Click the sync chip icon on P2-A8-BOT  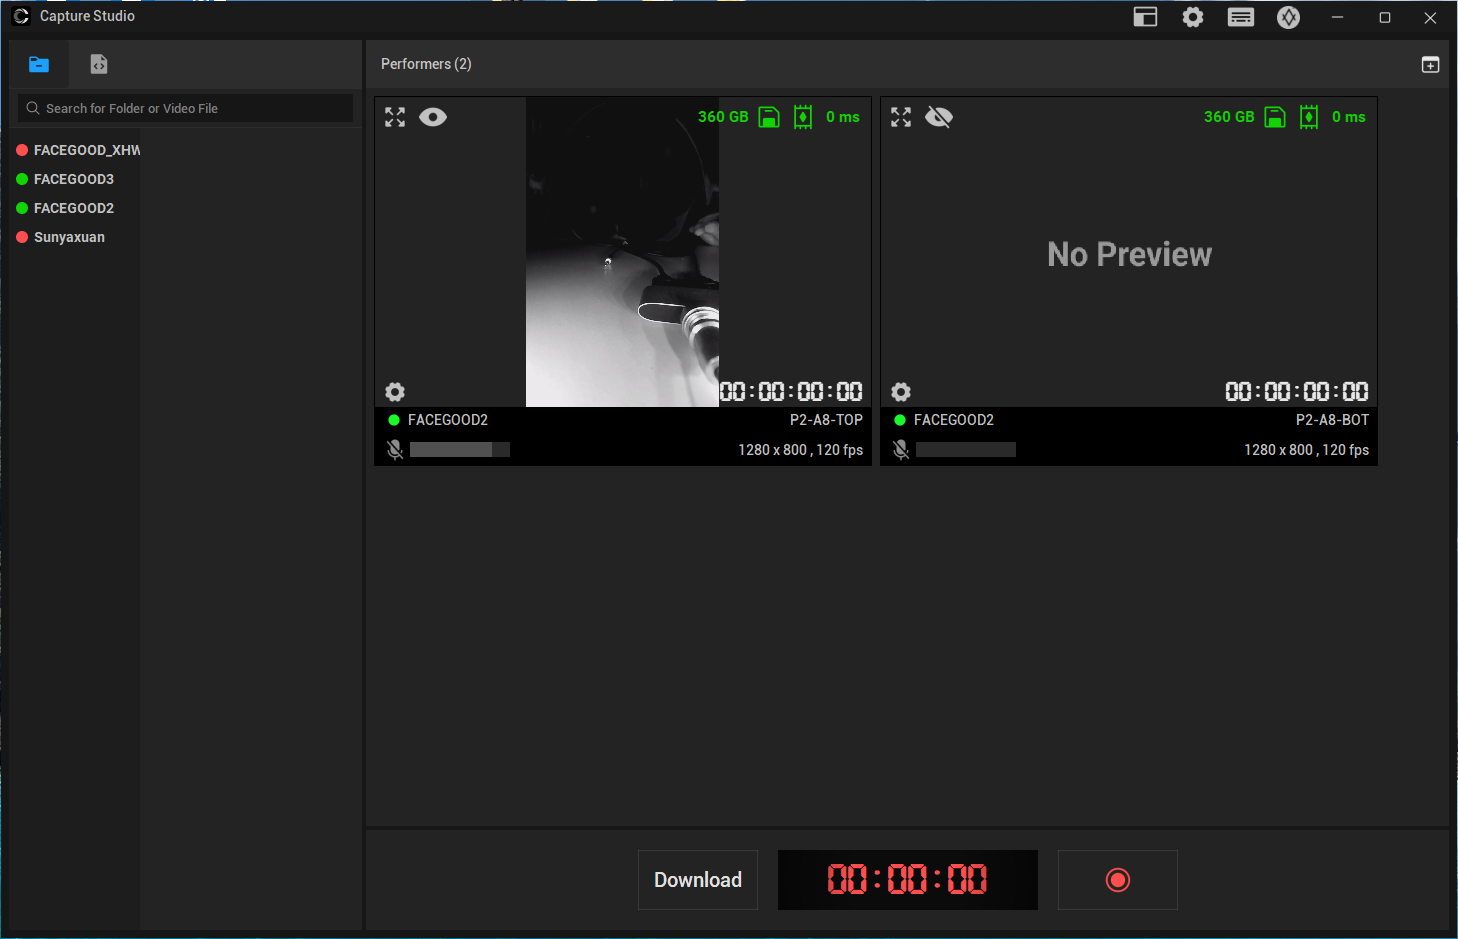click(x=1309, y=117)
